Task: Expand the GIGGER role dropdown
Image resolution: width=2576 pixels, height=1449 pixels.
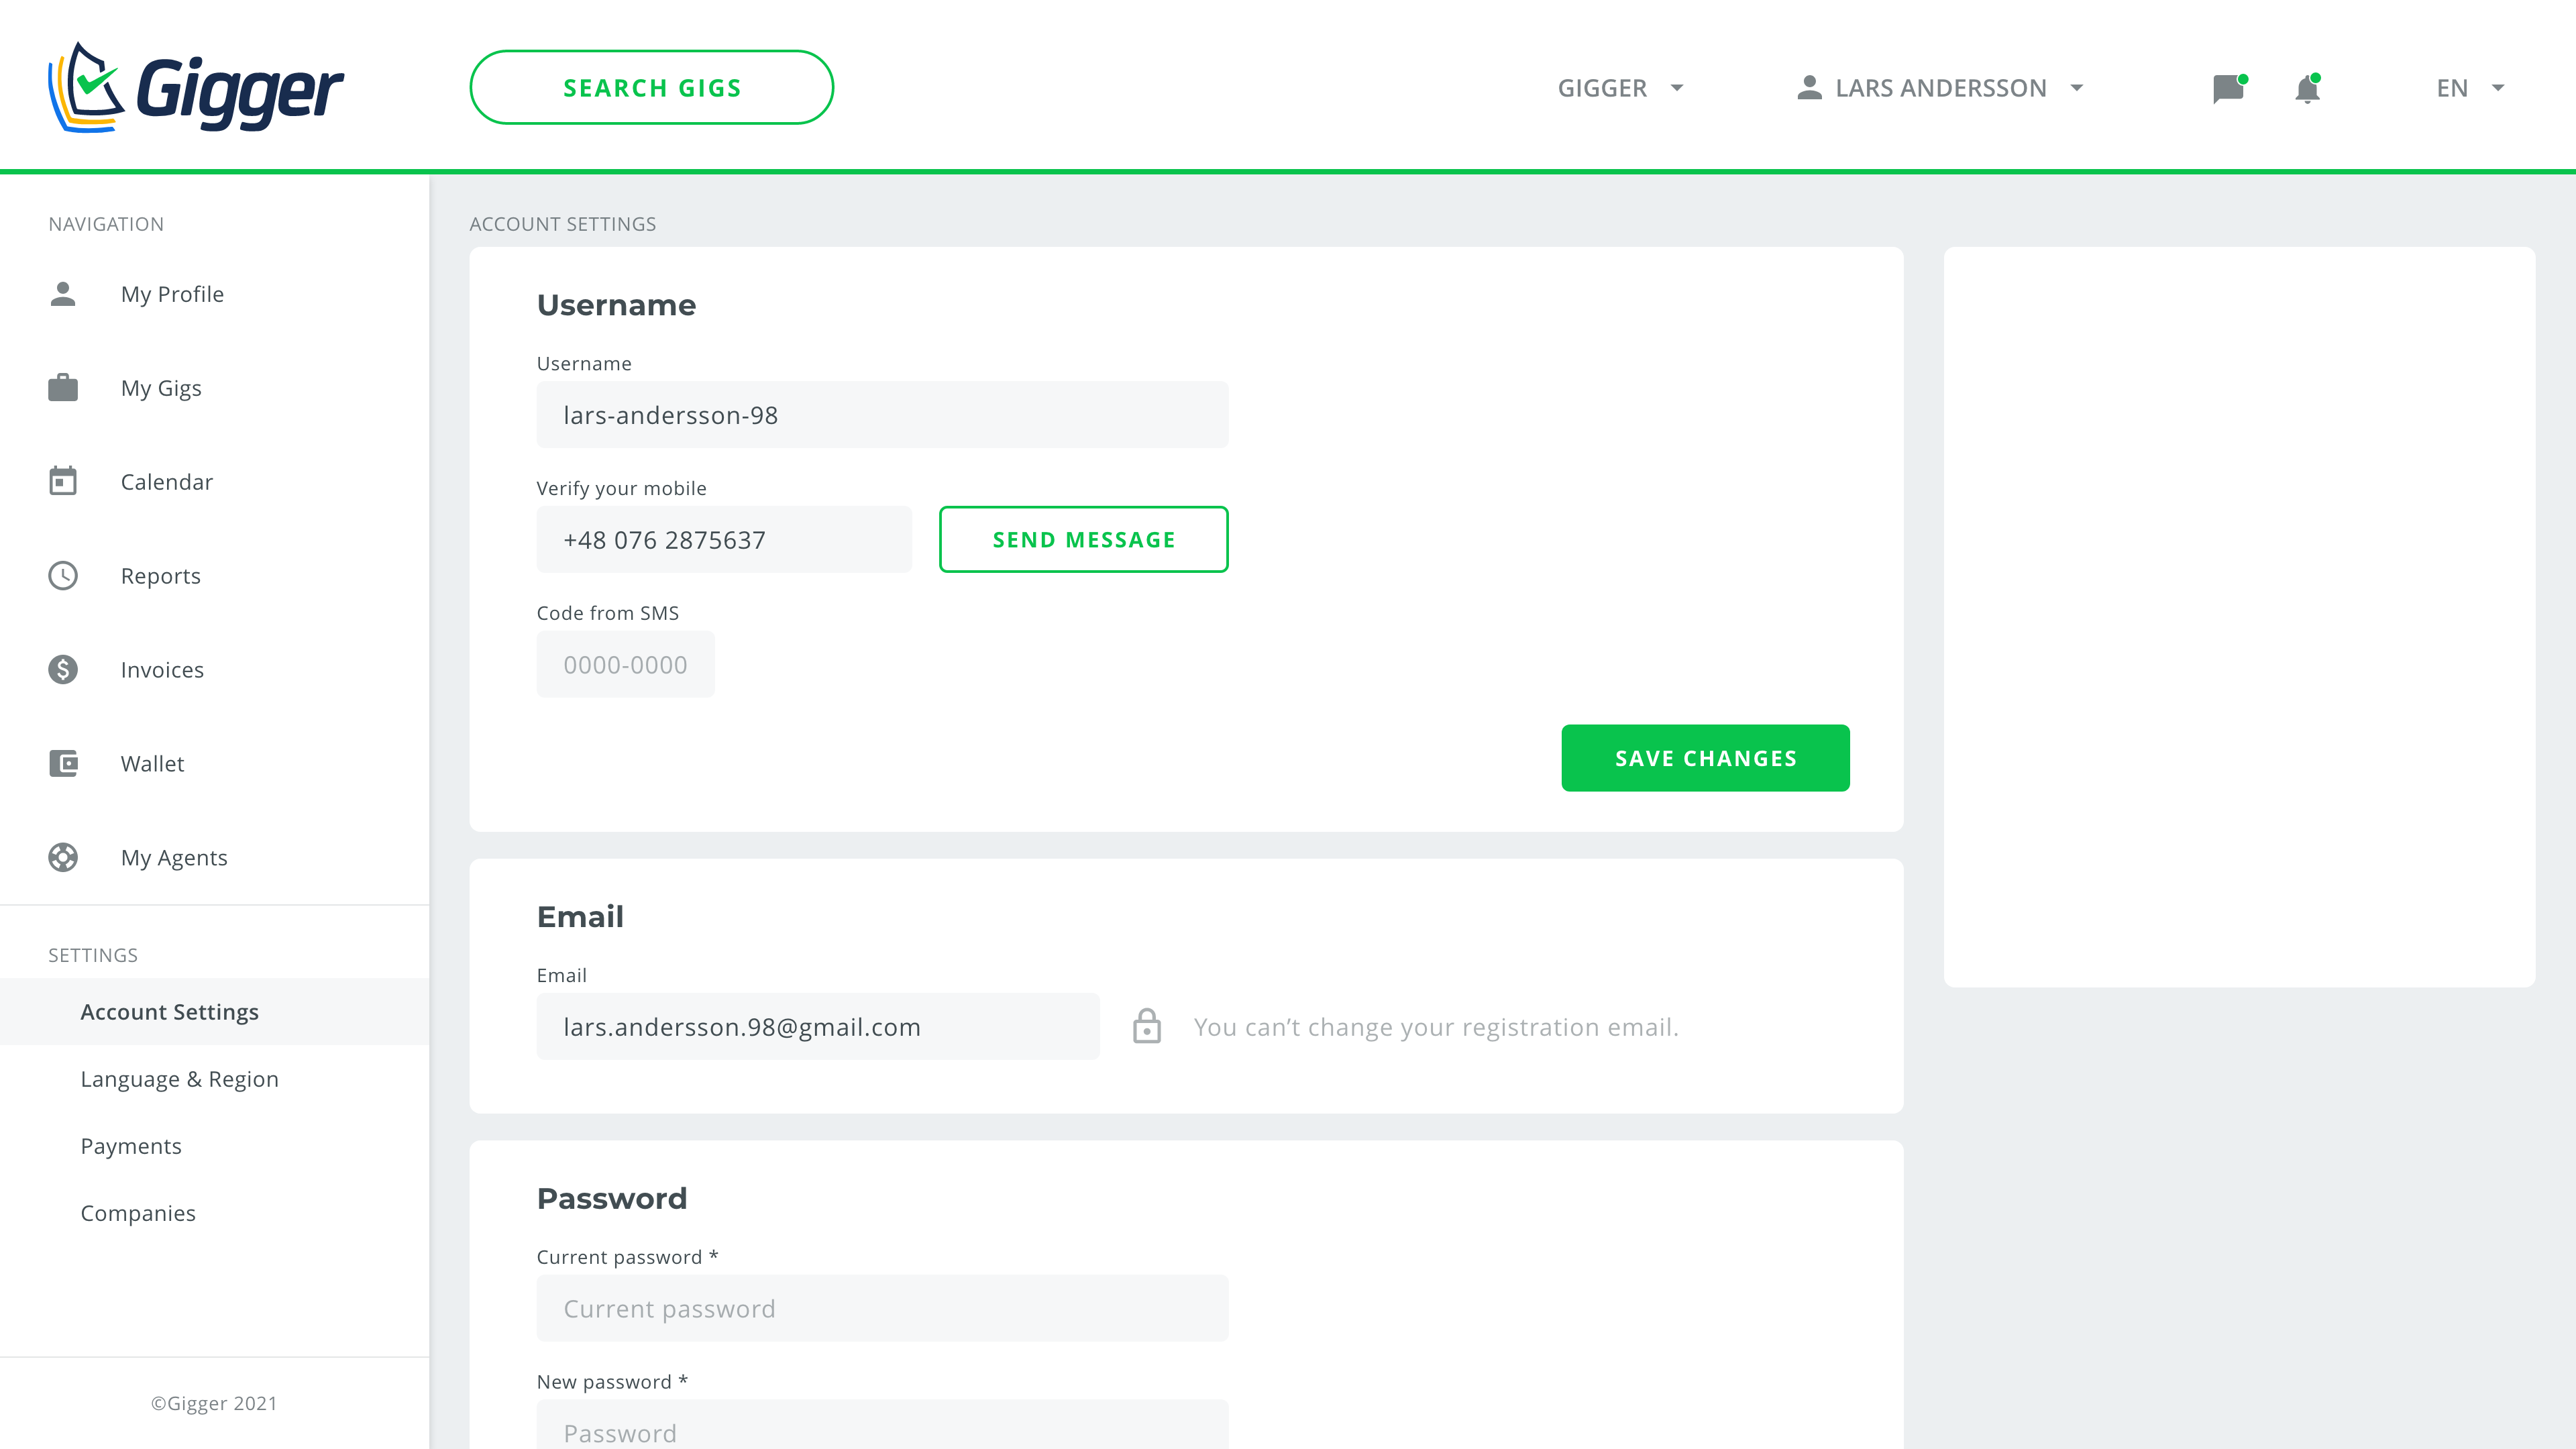Action: 1620,88
